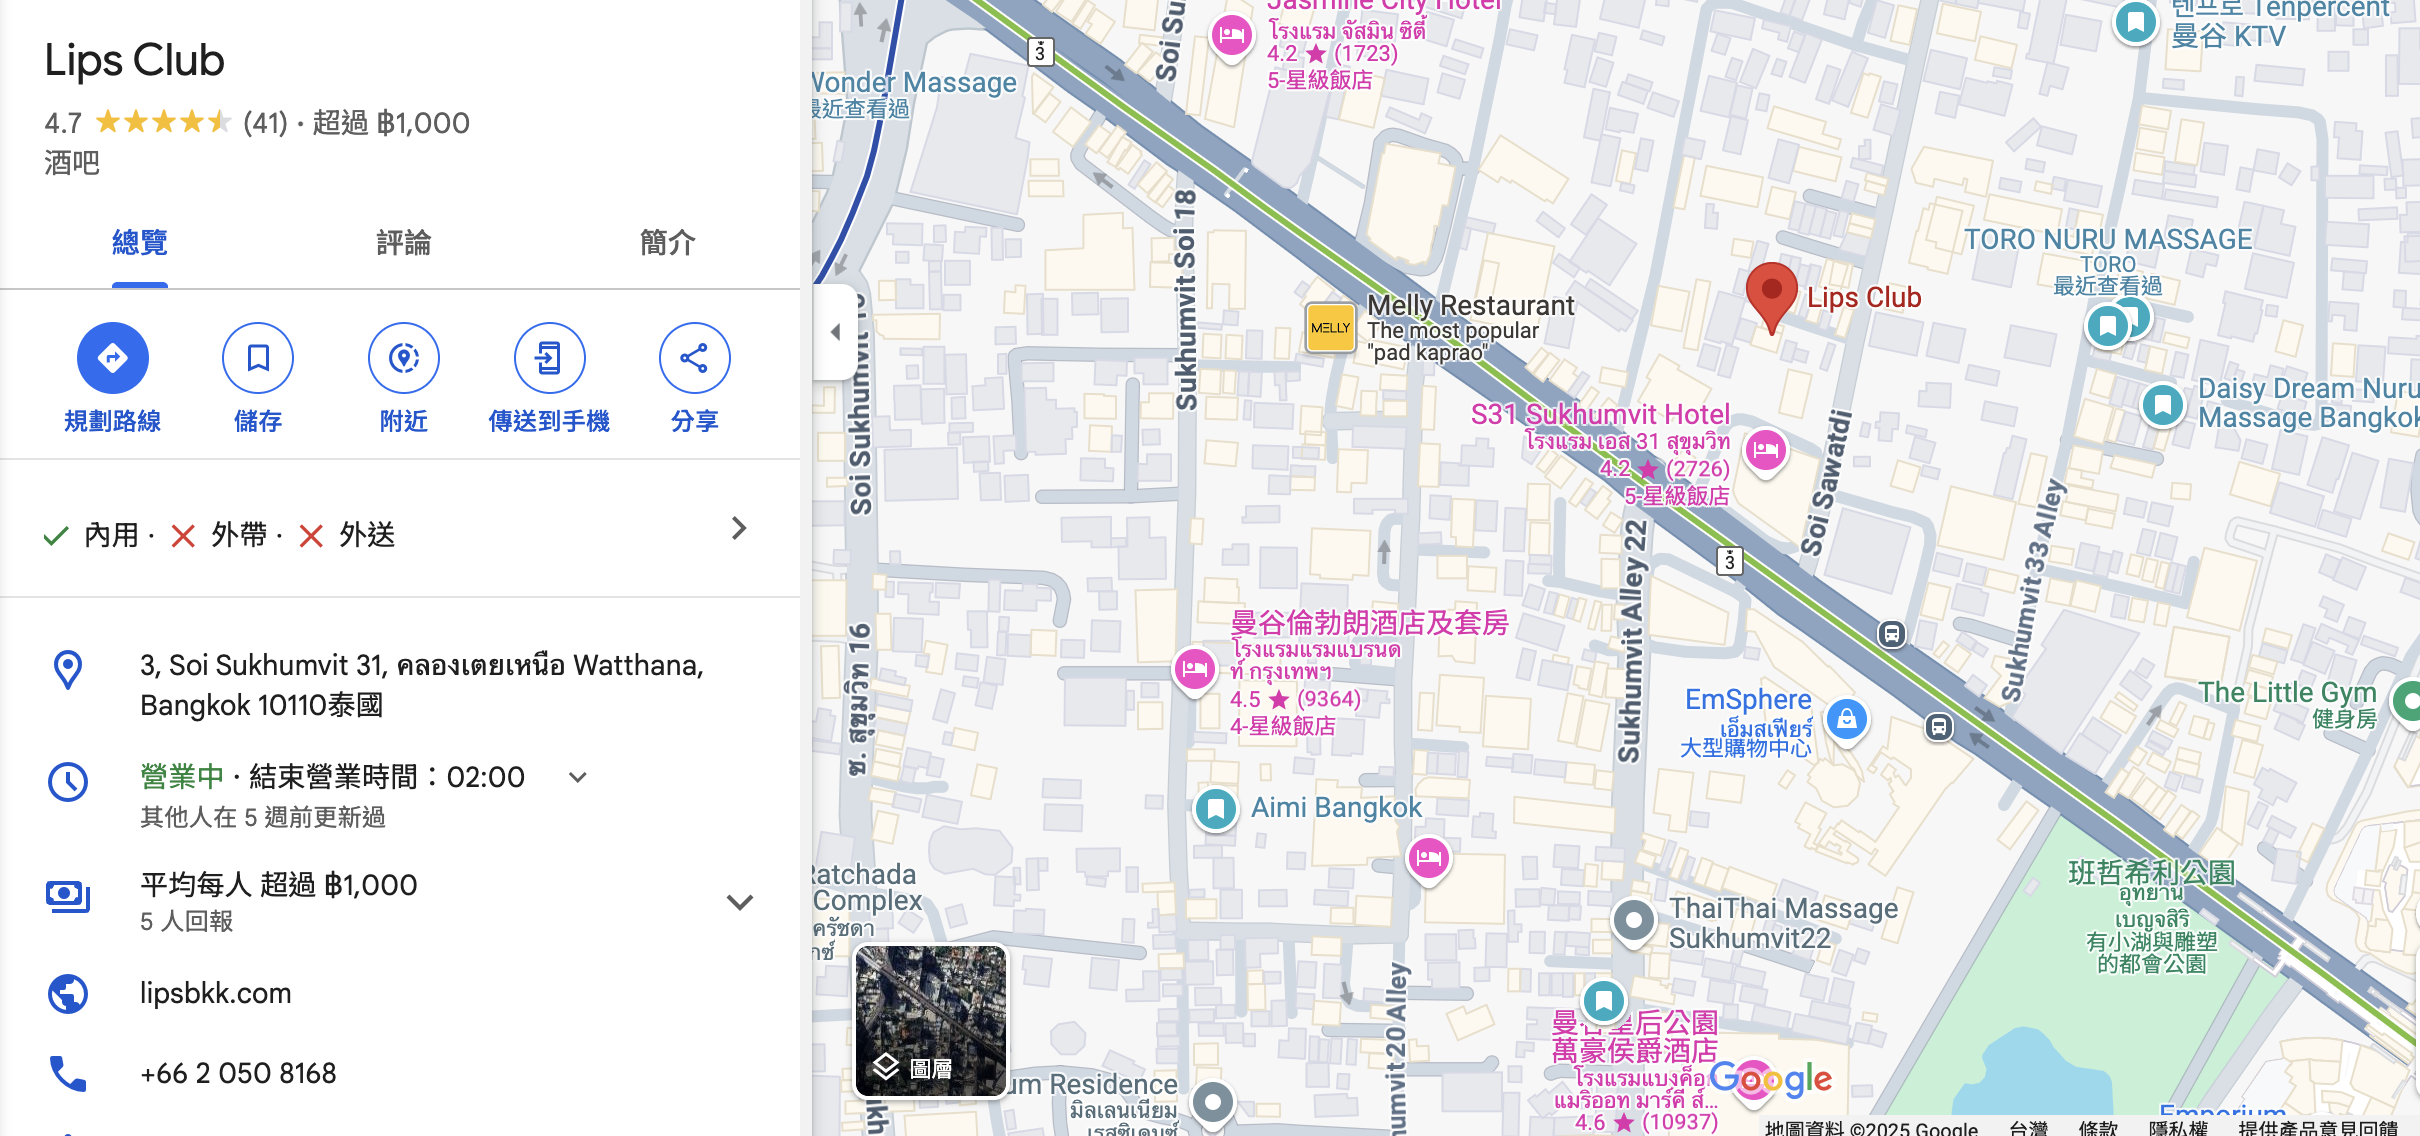The image size is (2420, 1136).
Task: Collapse the side panel arrow
Action: tap(836, 332)
